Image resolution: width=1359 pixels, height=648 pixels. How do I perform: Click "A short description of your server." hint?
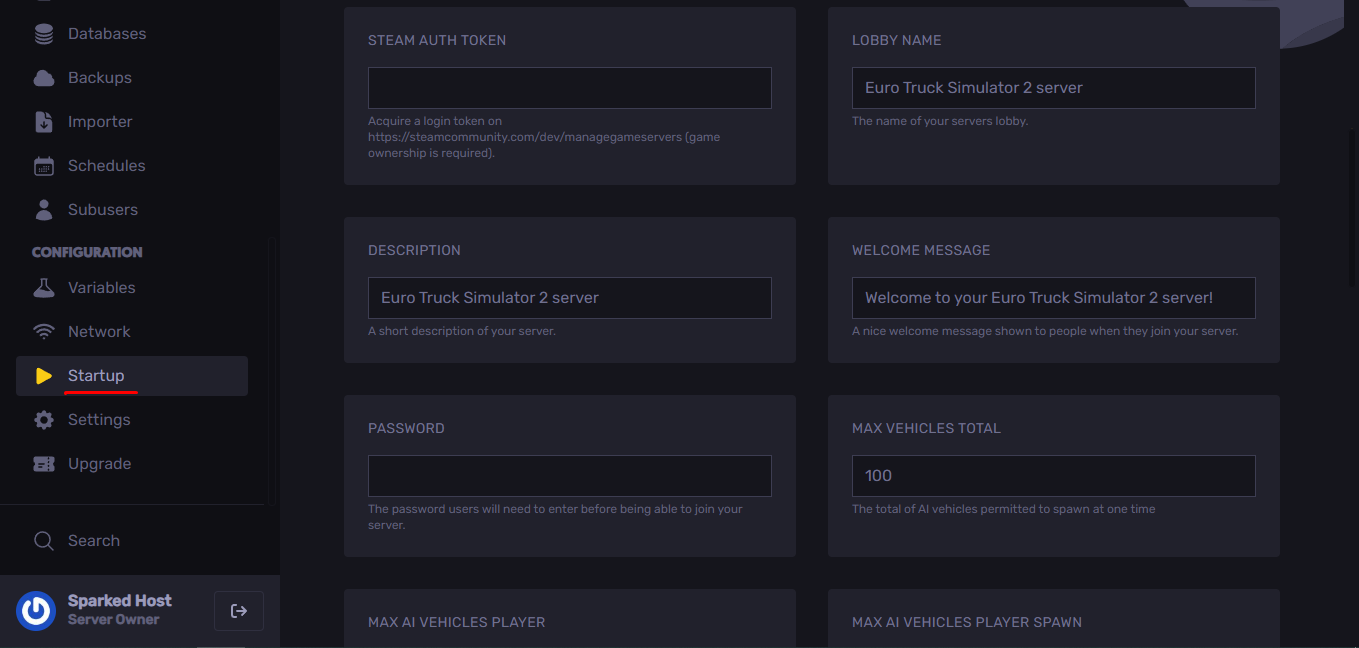tap(462, 331)
